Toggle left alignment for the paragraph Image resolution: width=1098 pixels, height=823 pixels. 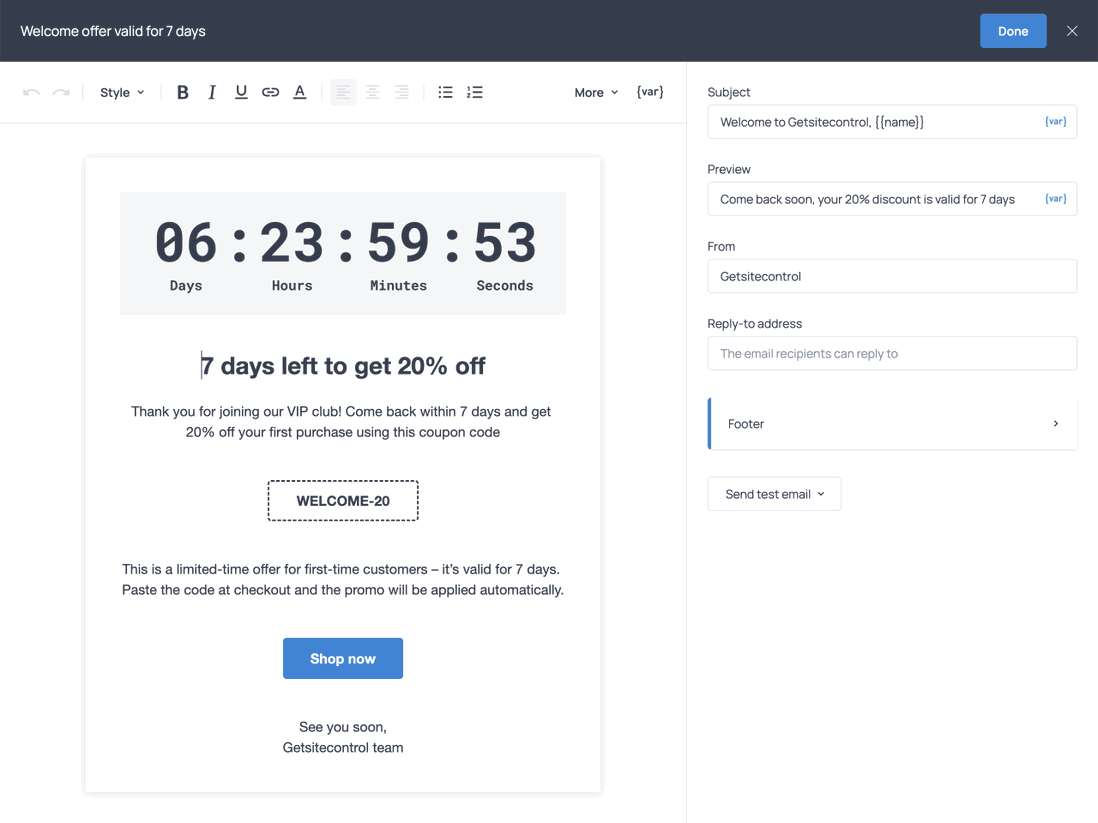click(x=343, y=91)
